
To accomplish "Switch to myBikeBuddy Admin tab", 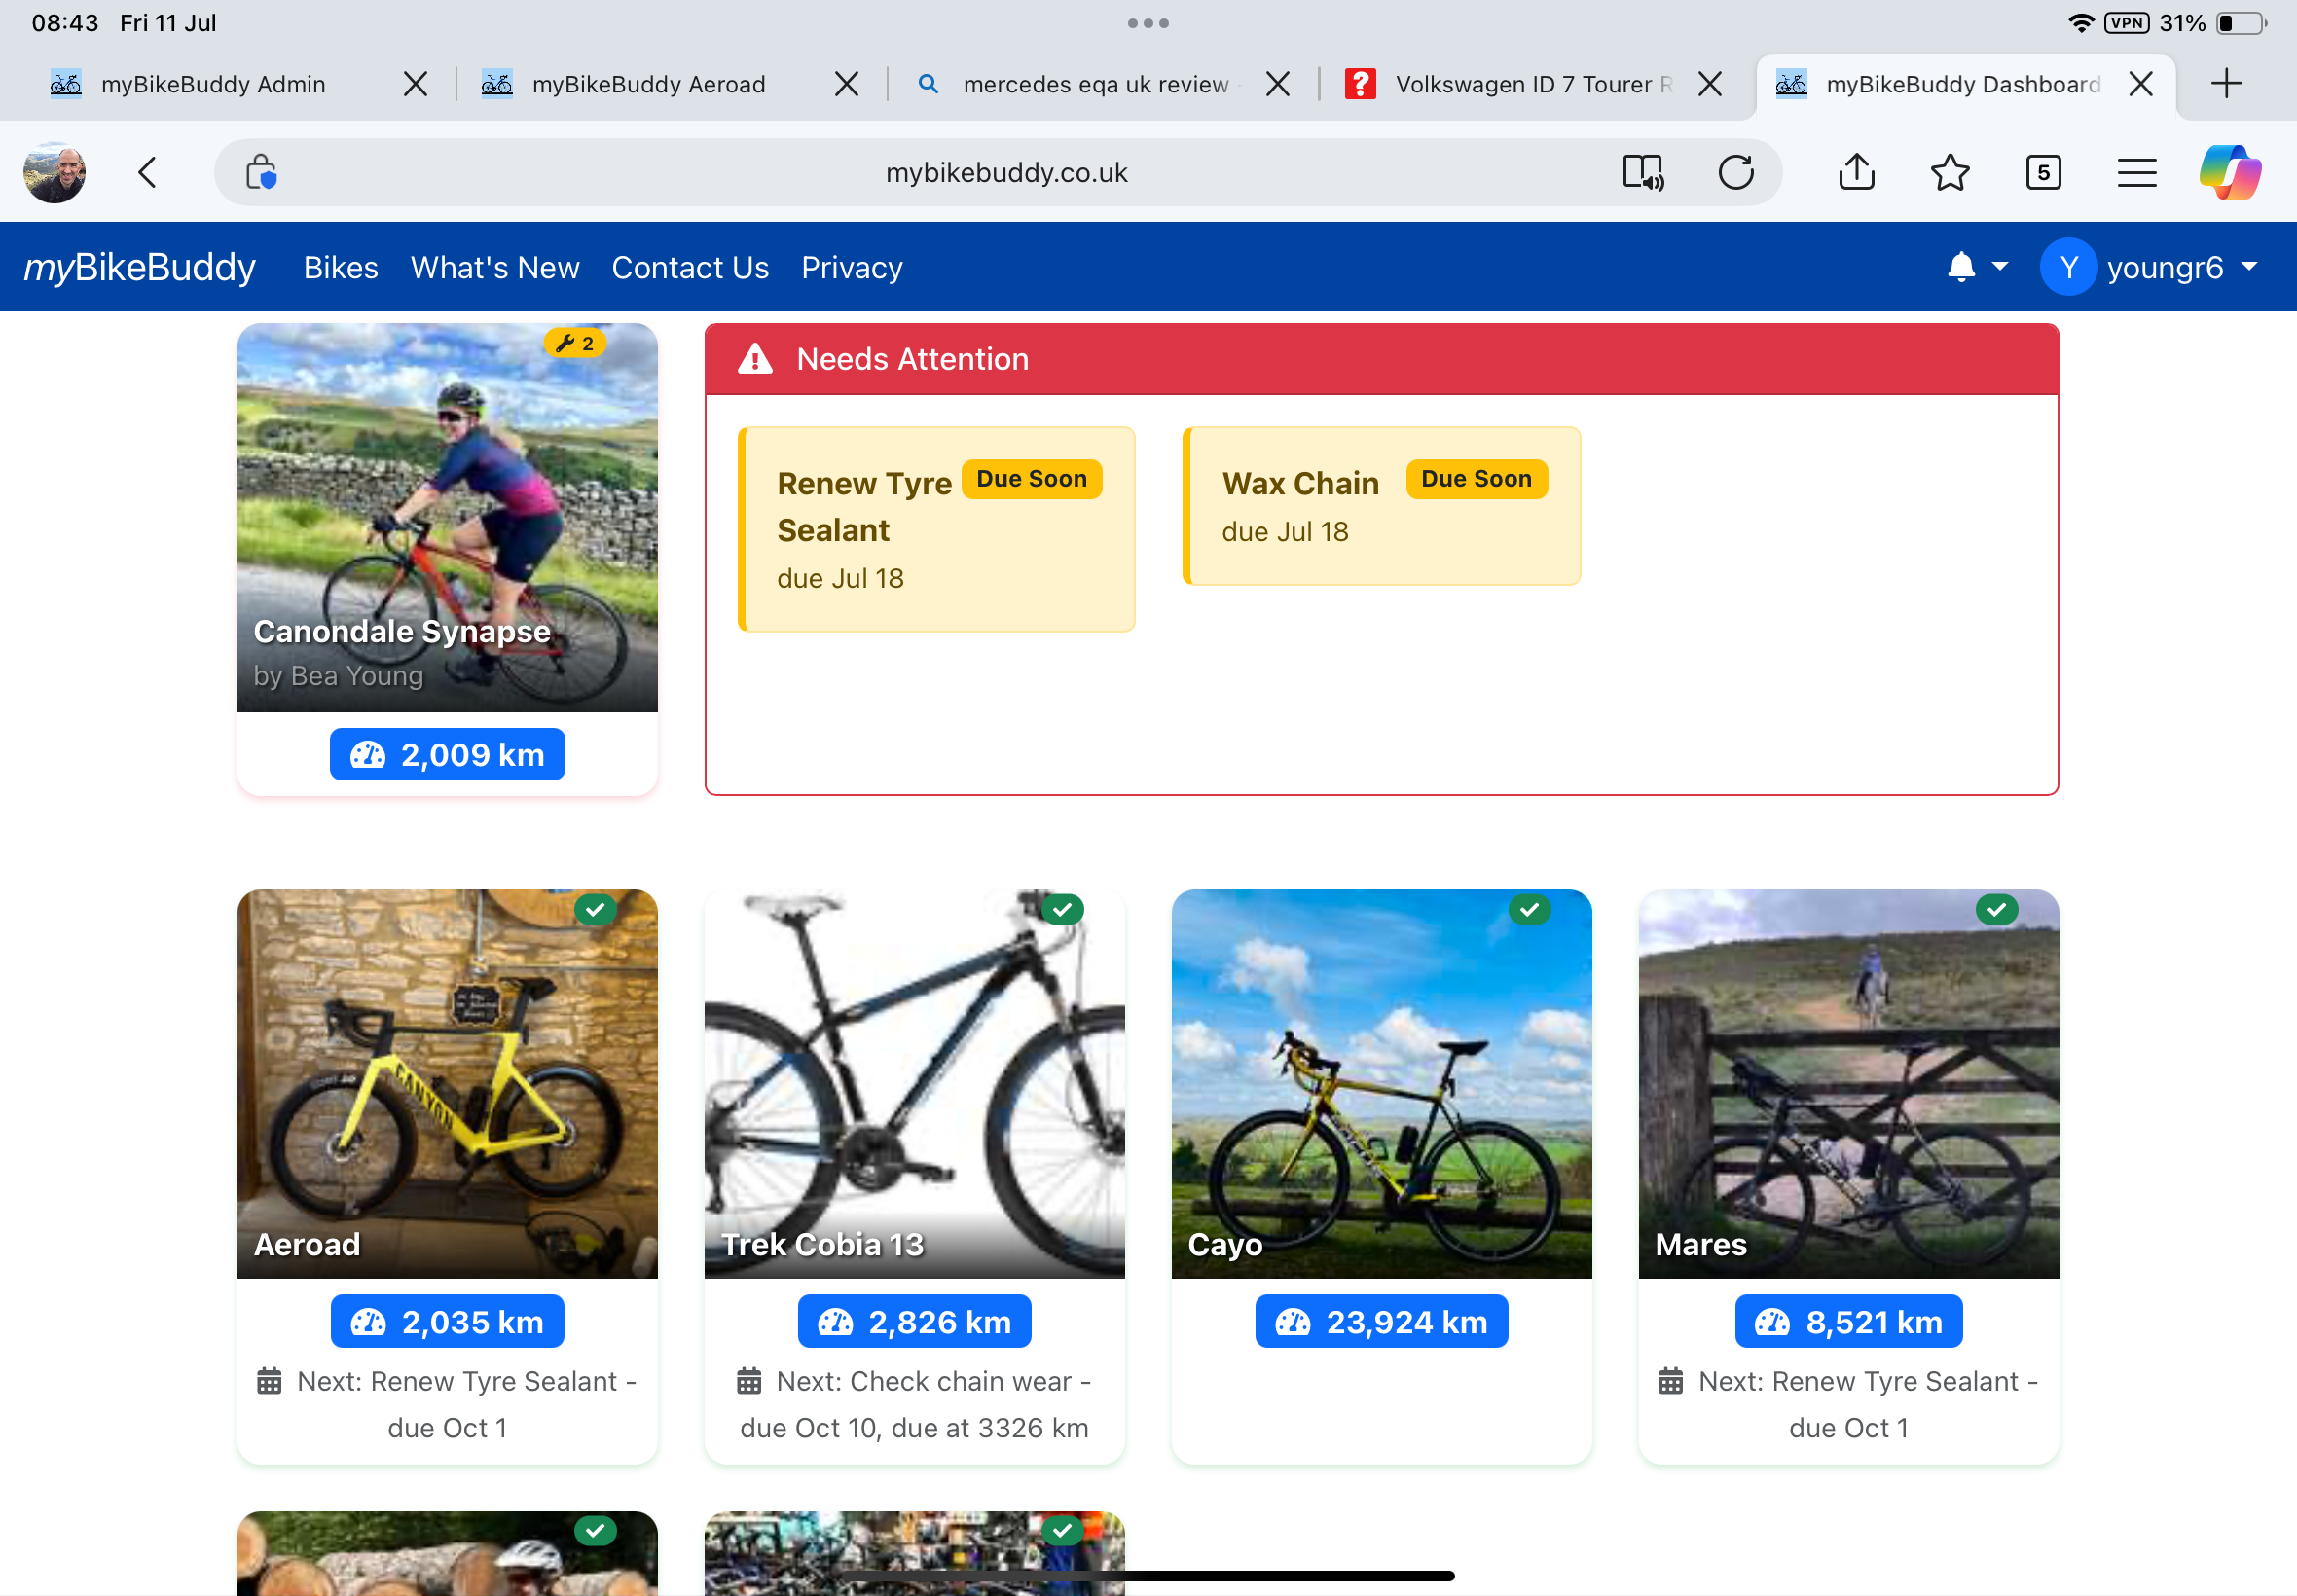I will coord(213,84).
